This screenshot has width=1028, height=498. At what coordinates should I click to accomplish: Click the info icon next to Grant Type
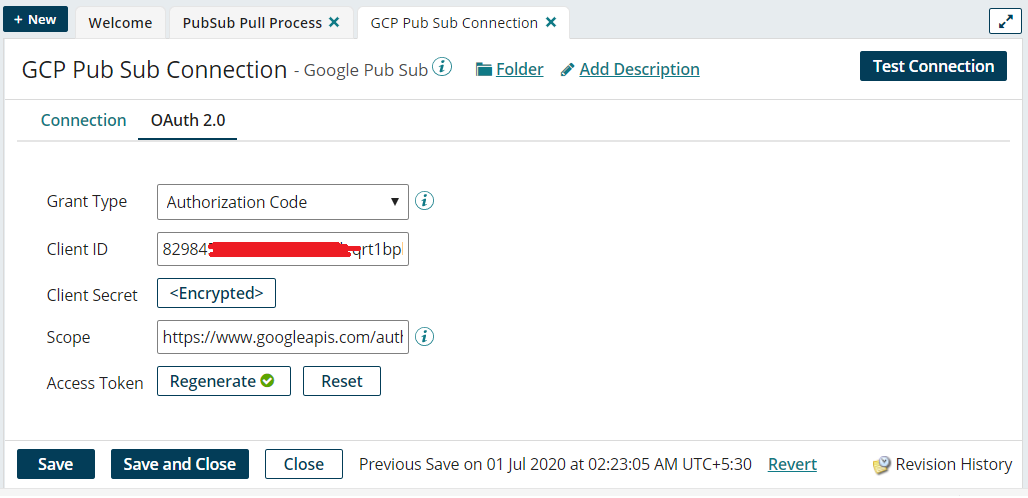tap(424, 201)
